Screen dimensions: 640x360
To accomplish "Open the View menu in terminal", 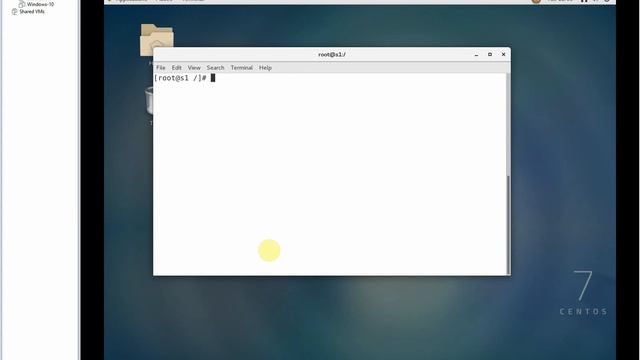I will click(194, 68).
